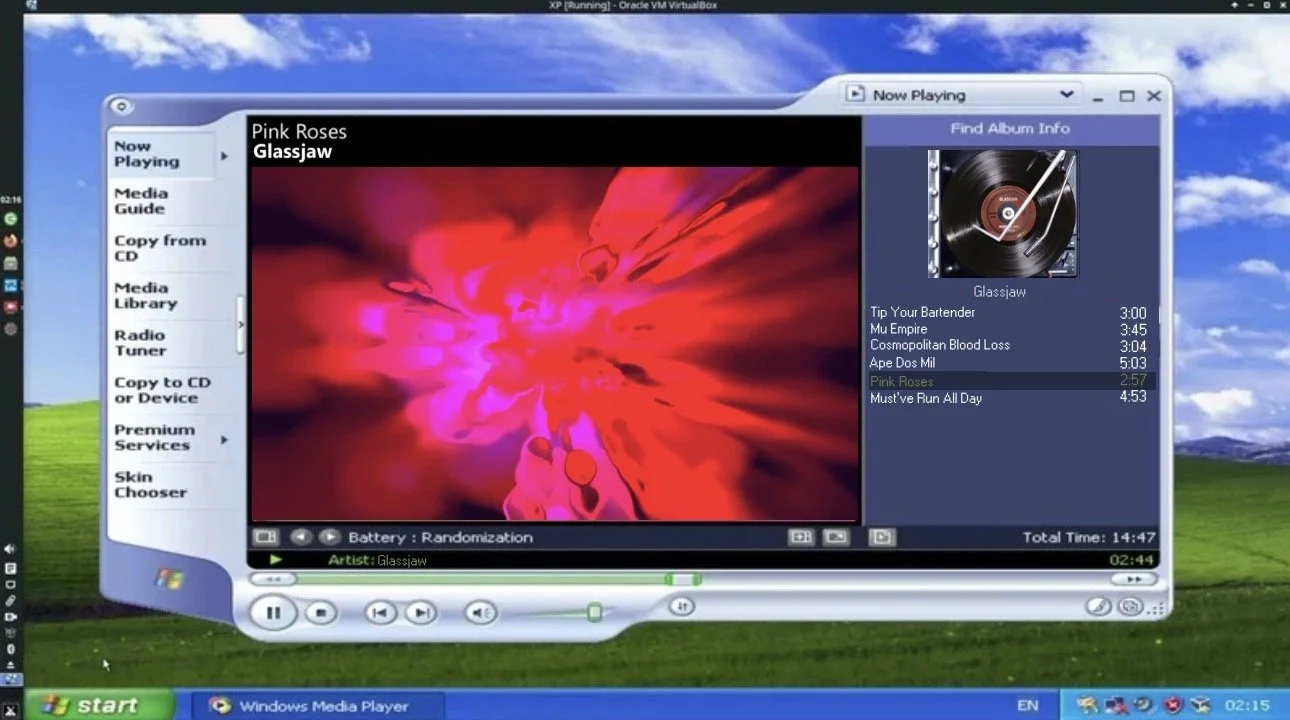Select the track Tip Your Bartender
This screenshot has height=720, width=1290.
[x=1008, y=312]
